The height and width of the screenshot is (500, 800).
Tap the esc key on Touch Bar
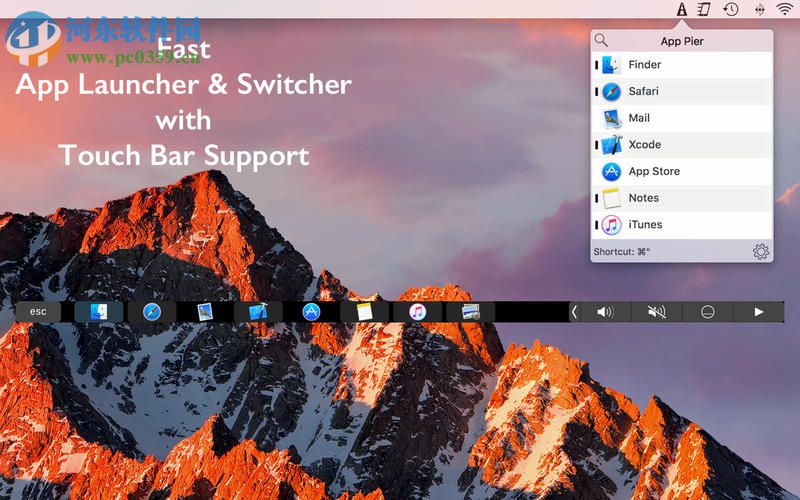coord(38,312)
